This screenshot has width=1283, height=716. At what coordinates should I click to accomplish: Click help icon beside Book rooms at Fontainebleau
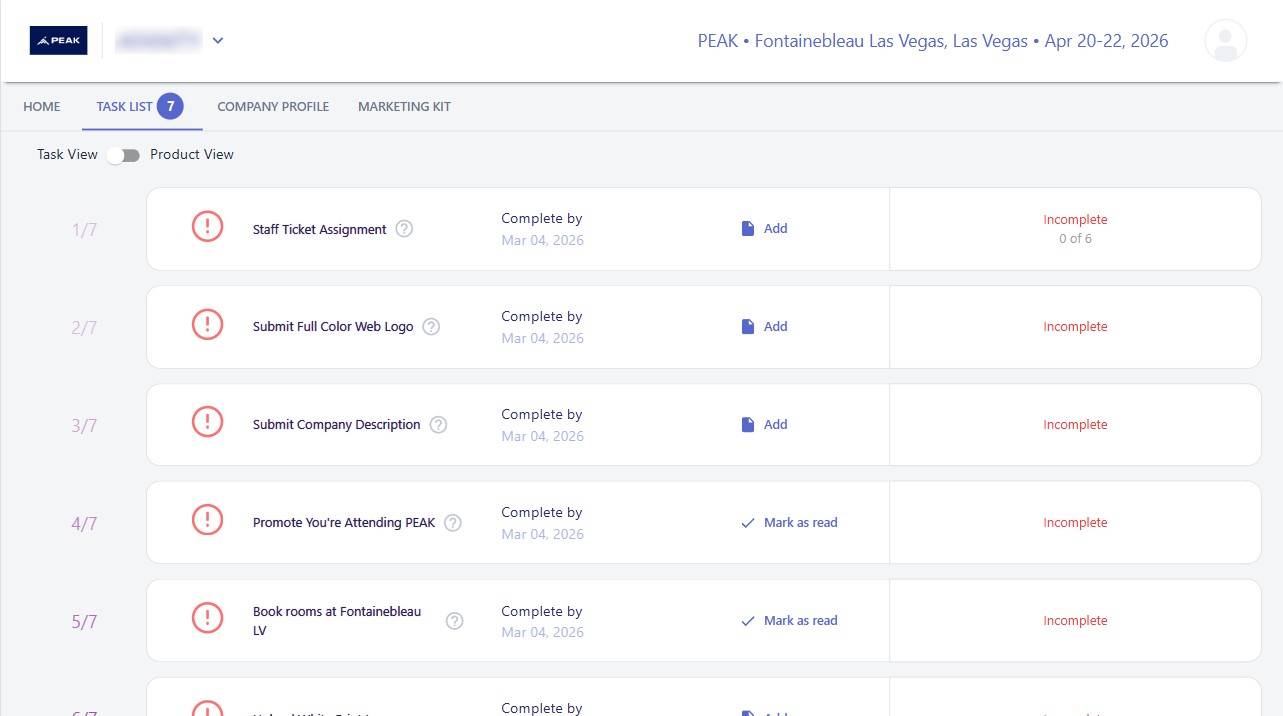tap(454, 621)
